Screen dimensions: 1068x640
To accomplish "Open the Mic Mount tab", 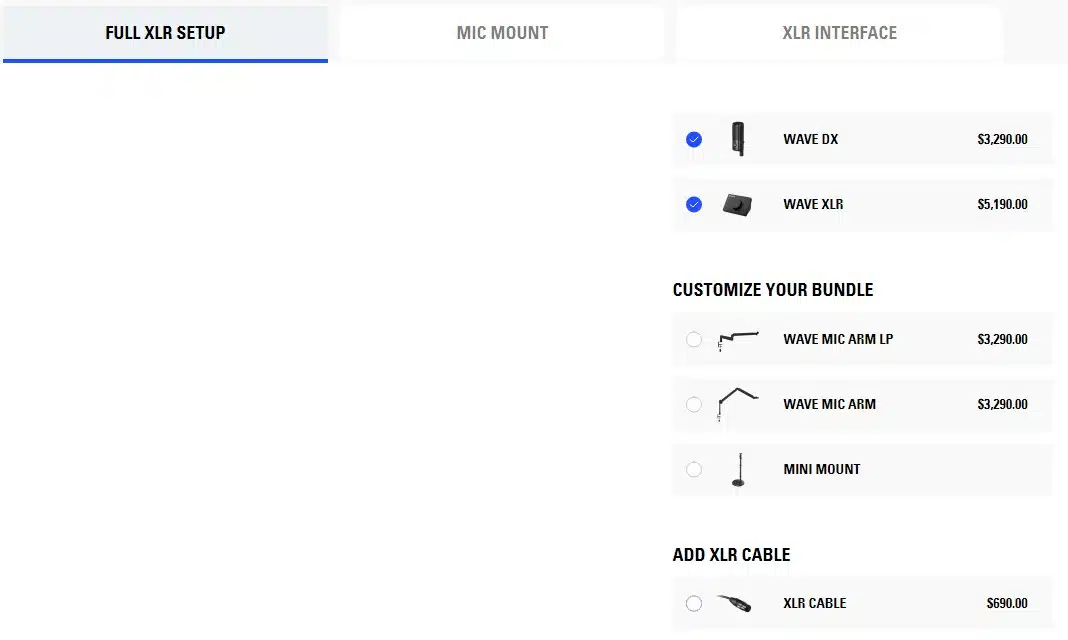I will point(502,33).
